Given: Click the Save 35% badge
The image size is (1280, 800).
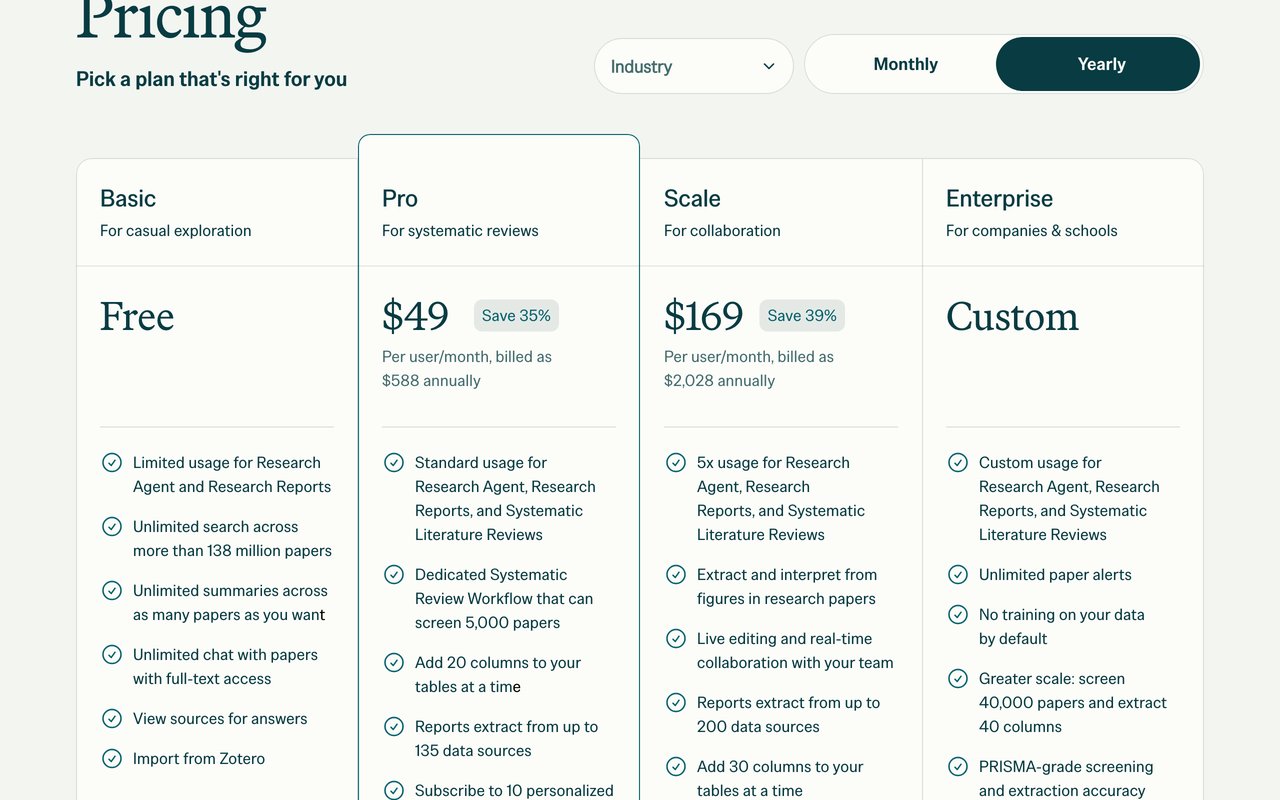Looking at the screenshot, I should (516, 316).
